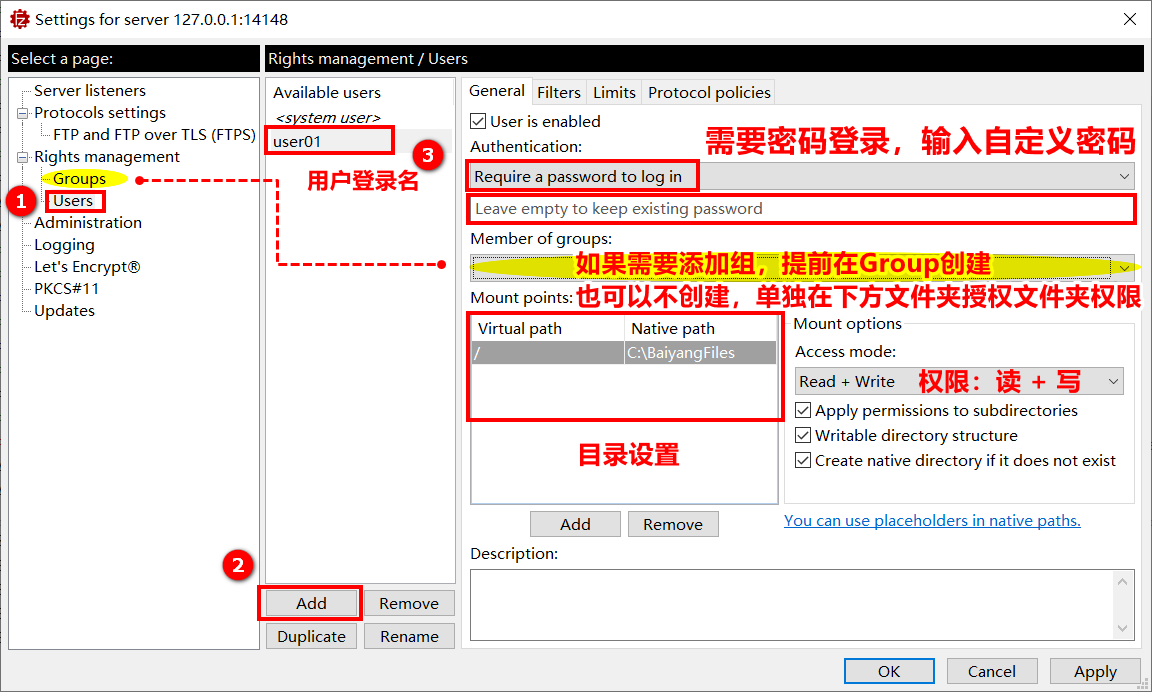Open the Let's Encrypt page
Image resolution: width=1152 pixels, height=692 pixels.
[87, 267]
